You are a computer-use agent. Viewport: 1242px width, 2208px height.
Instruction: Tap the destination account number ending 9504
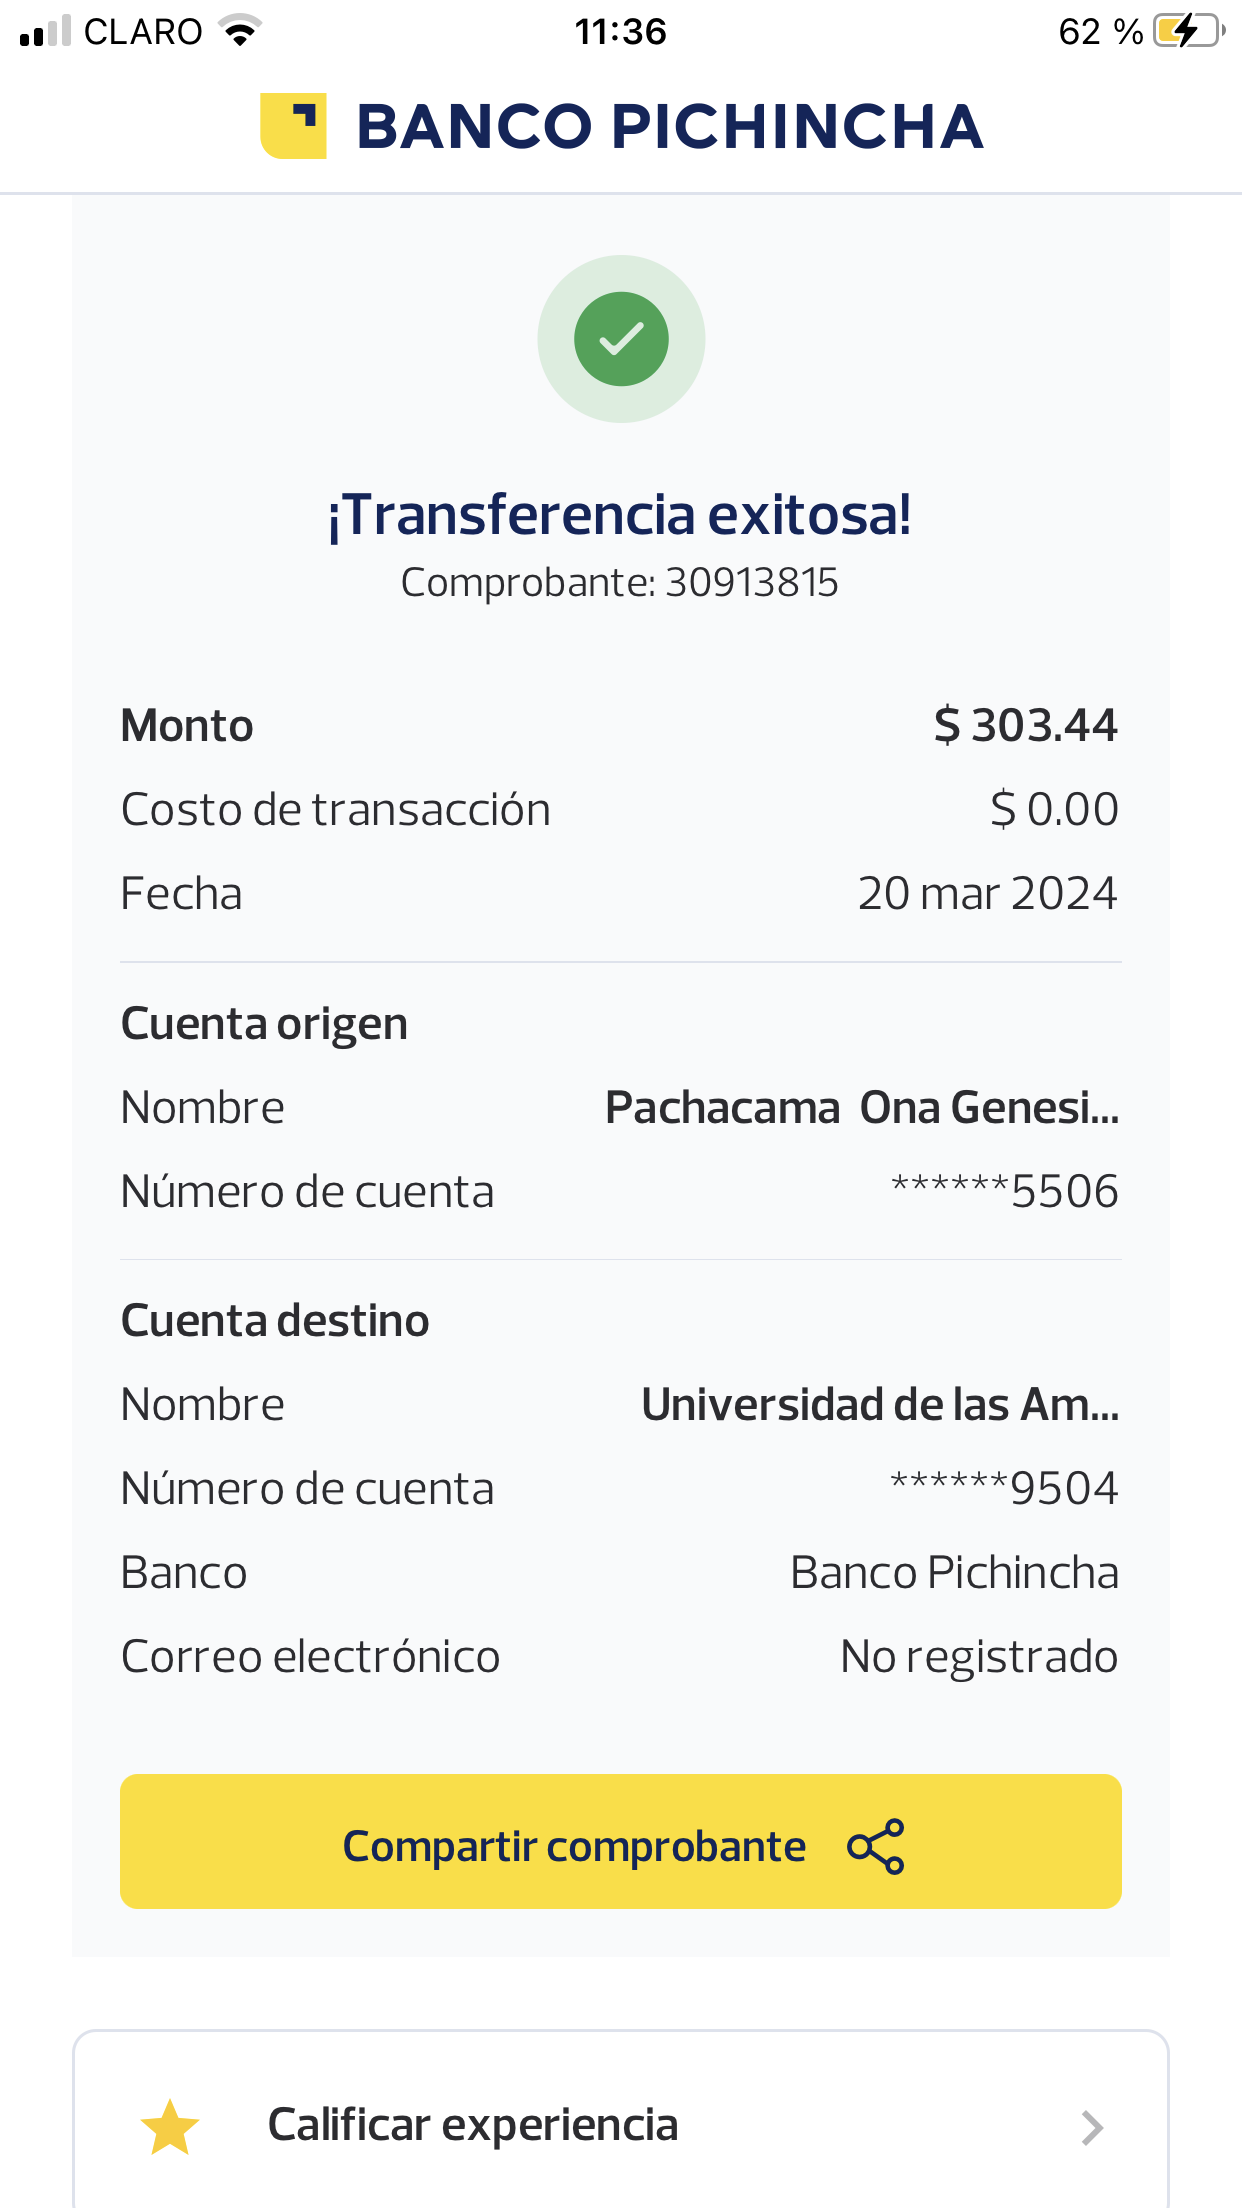1004,1488
